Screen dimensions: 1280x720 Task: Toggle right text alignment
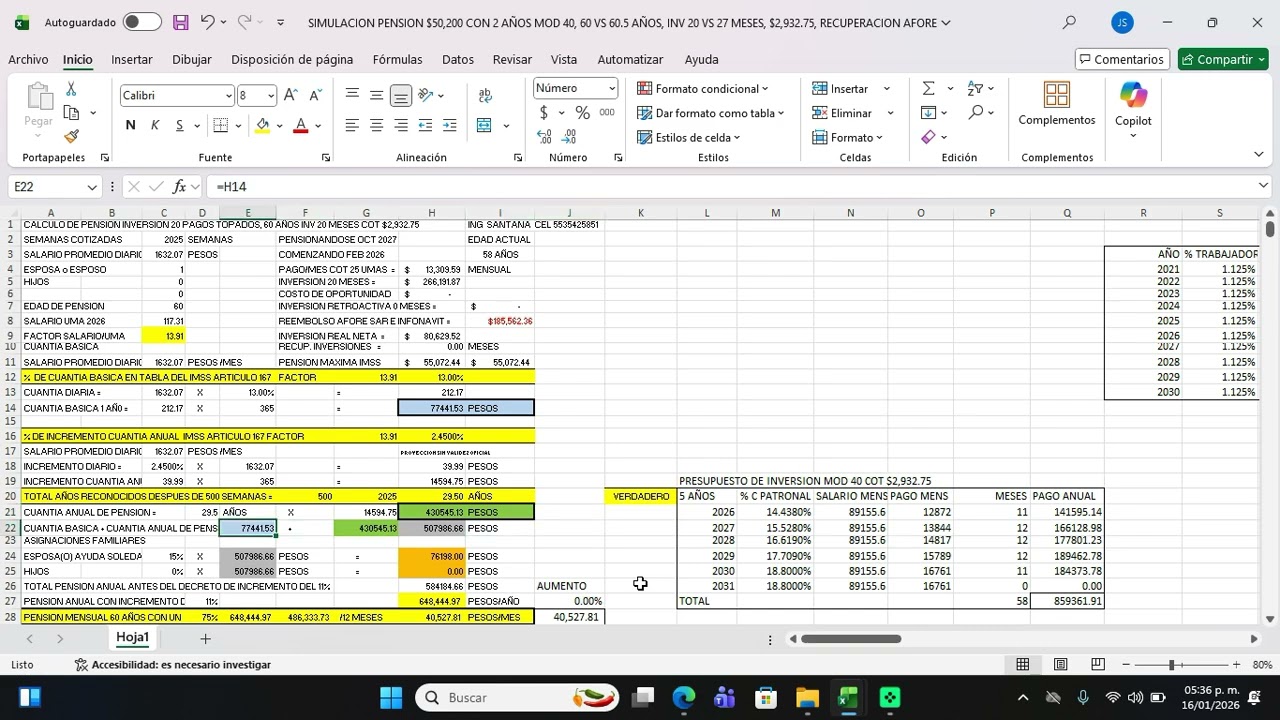click(x=400, y=125)
